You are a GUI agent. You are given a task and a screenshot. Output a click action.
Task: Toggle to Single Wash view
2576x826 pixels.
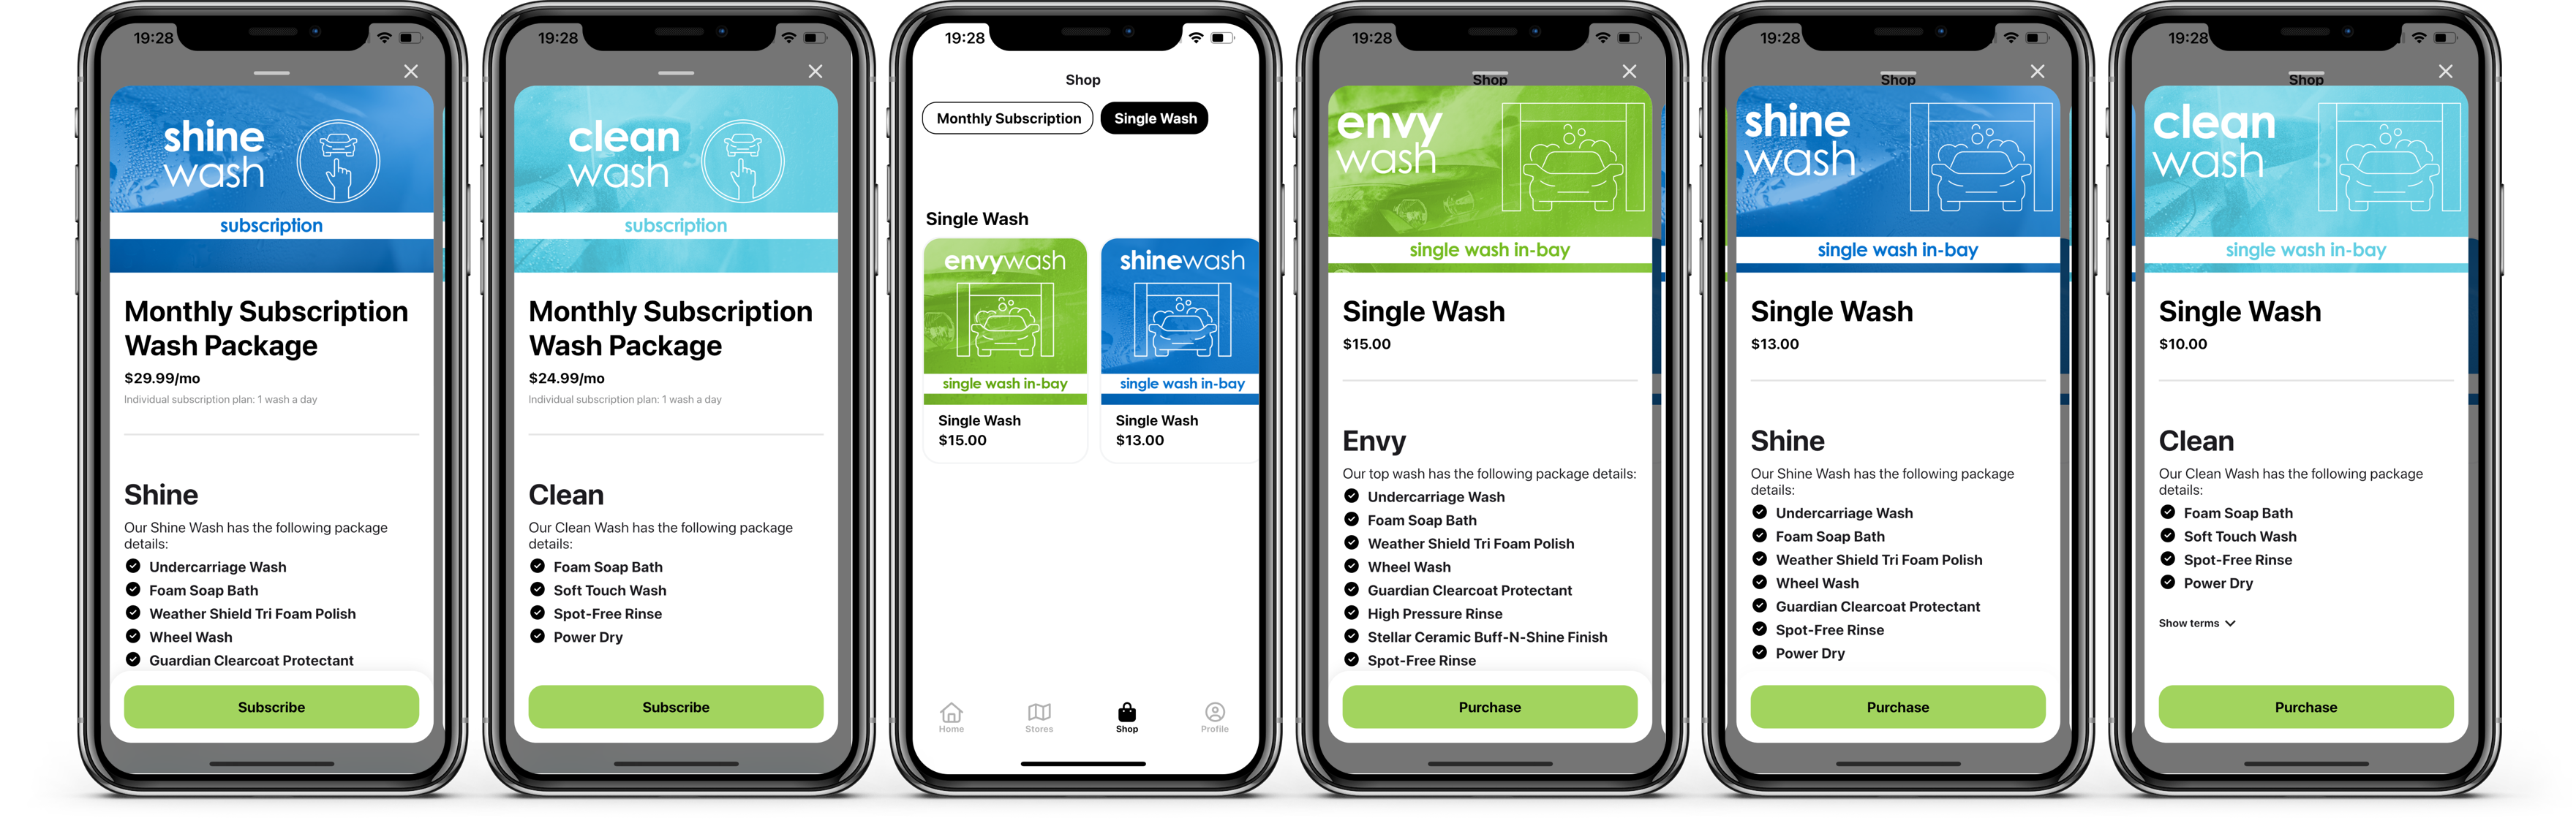[x=1155, y=118]
